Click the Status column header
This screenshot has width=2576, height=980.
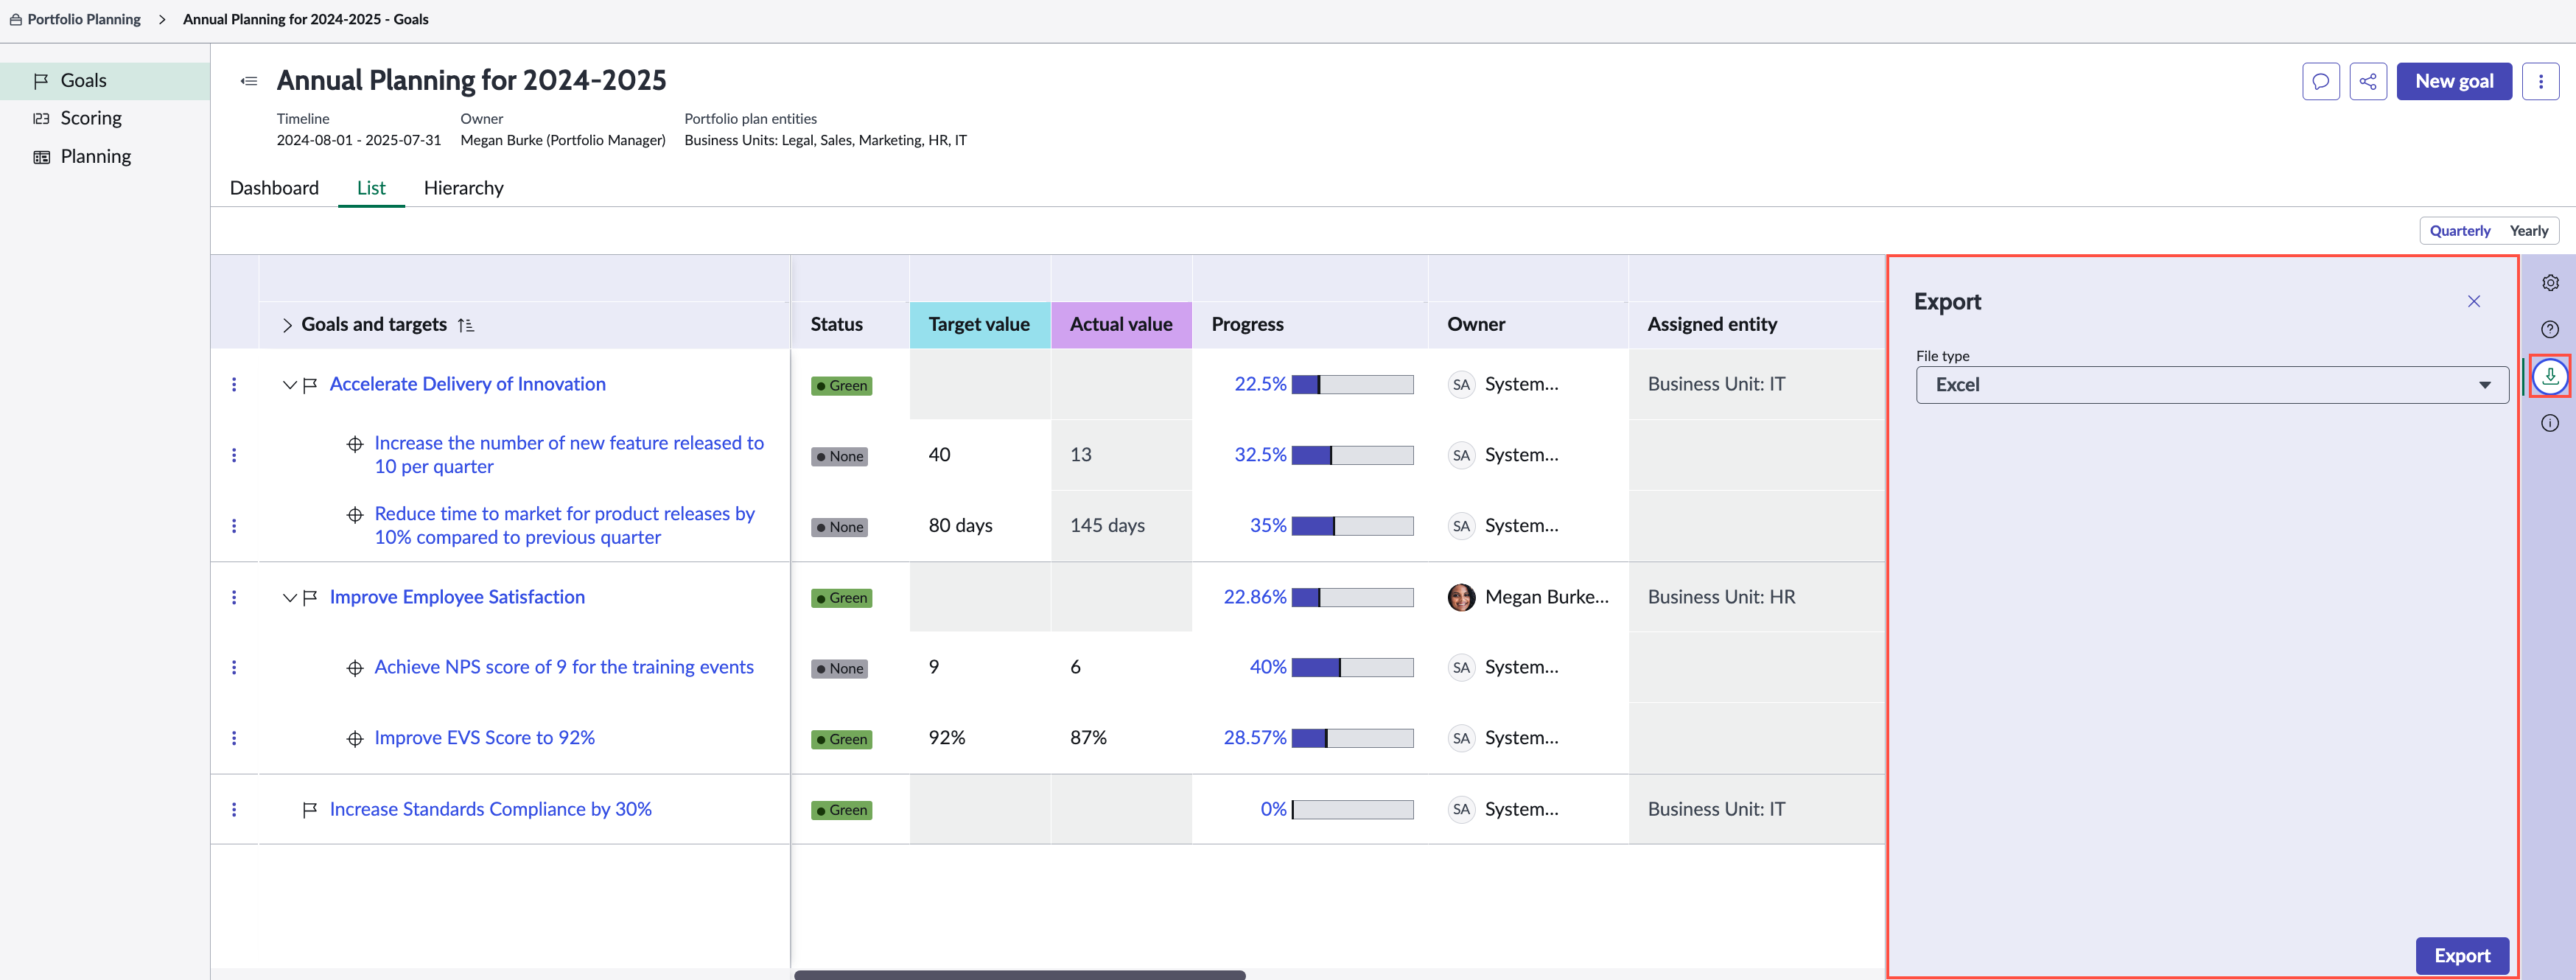[836, 324]
